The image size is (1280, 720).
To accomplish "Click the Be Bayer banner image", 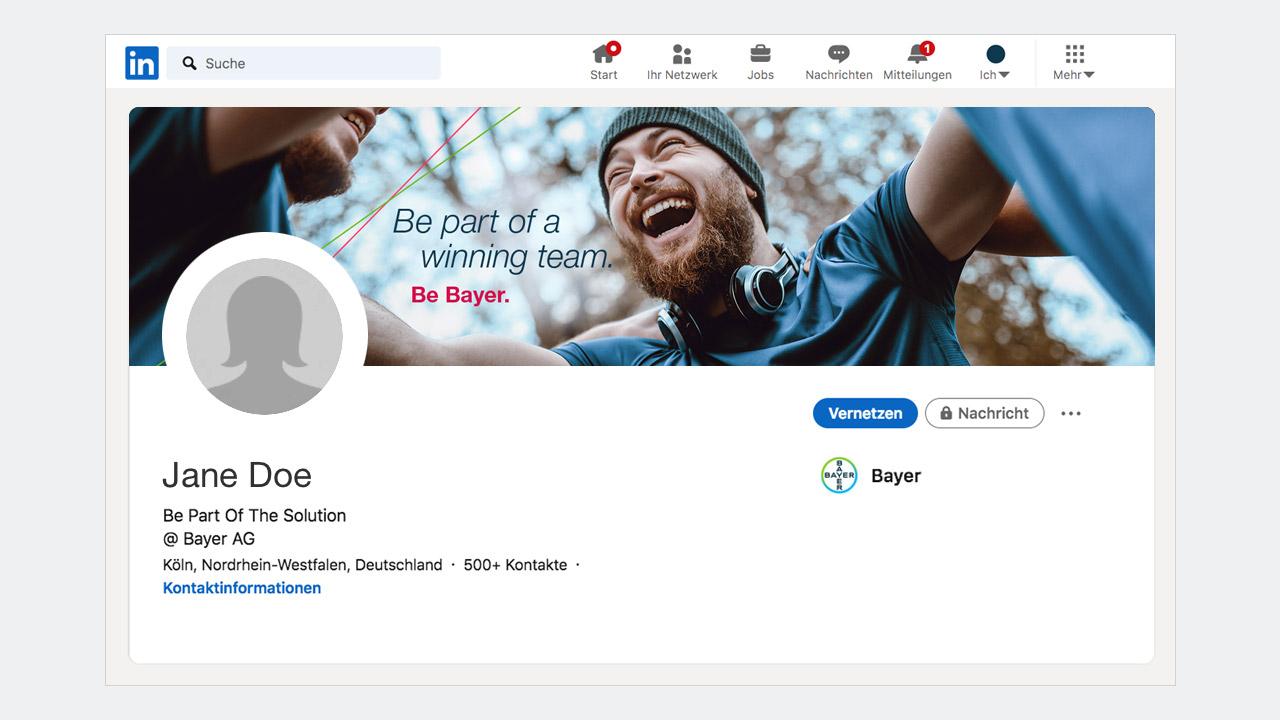I will 642,236.
